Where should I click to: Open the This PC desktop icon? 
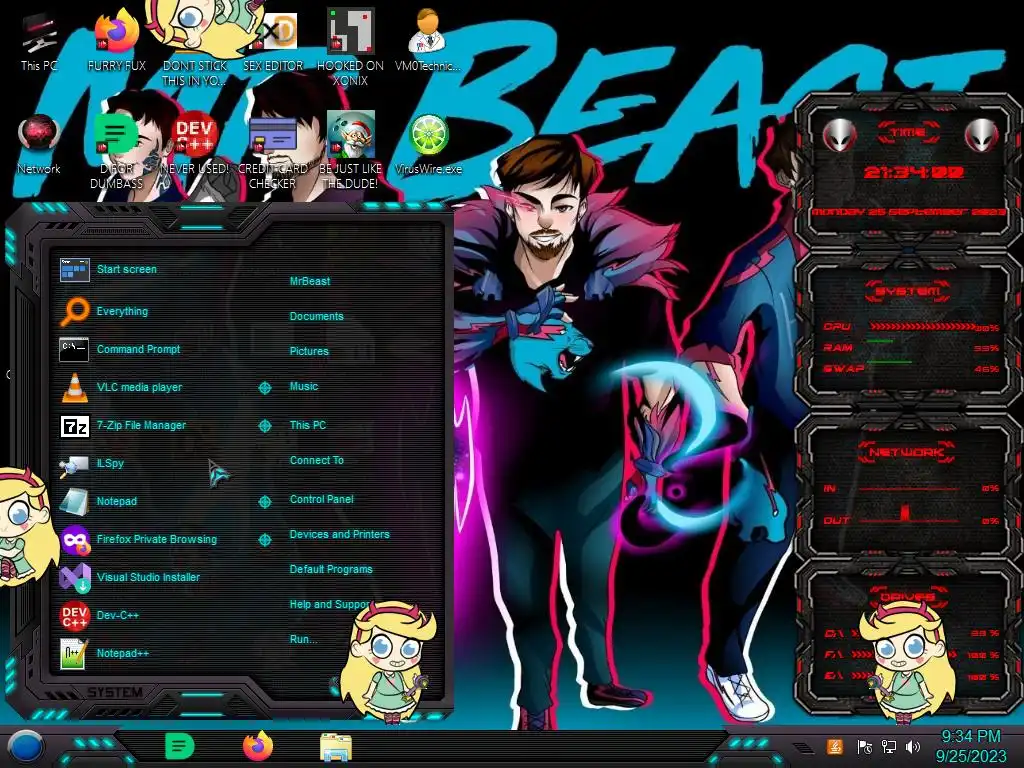pos(39,42)
